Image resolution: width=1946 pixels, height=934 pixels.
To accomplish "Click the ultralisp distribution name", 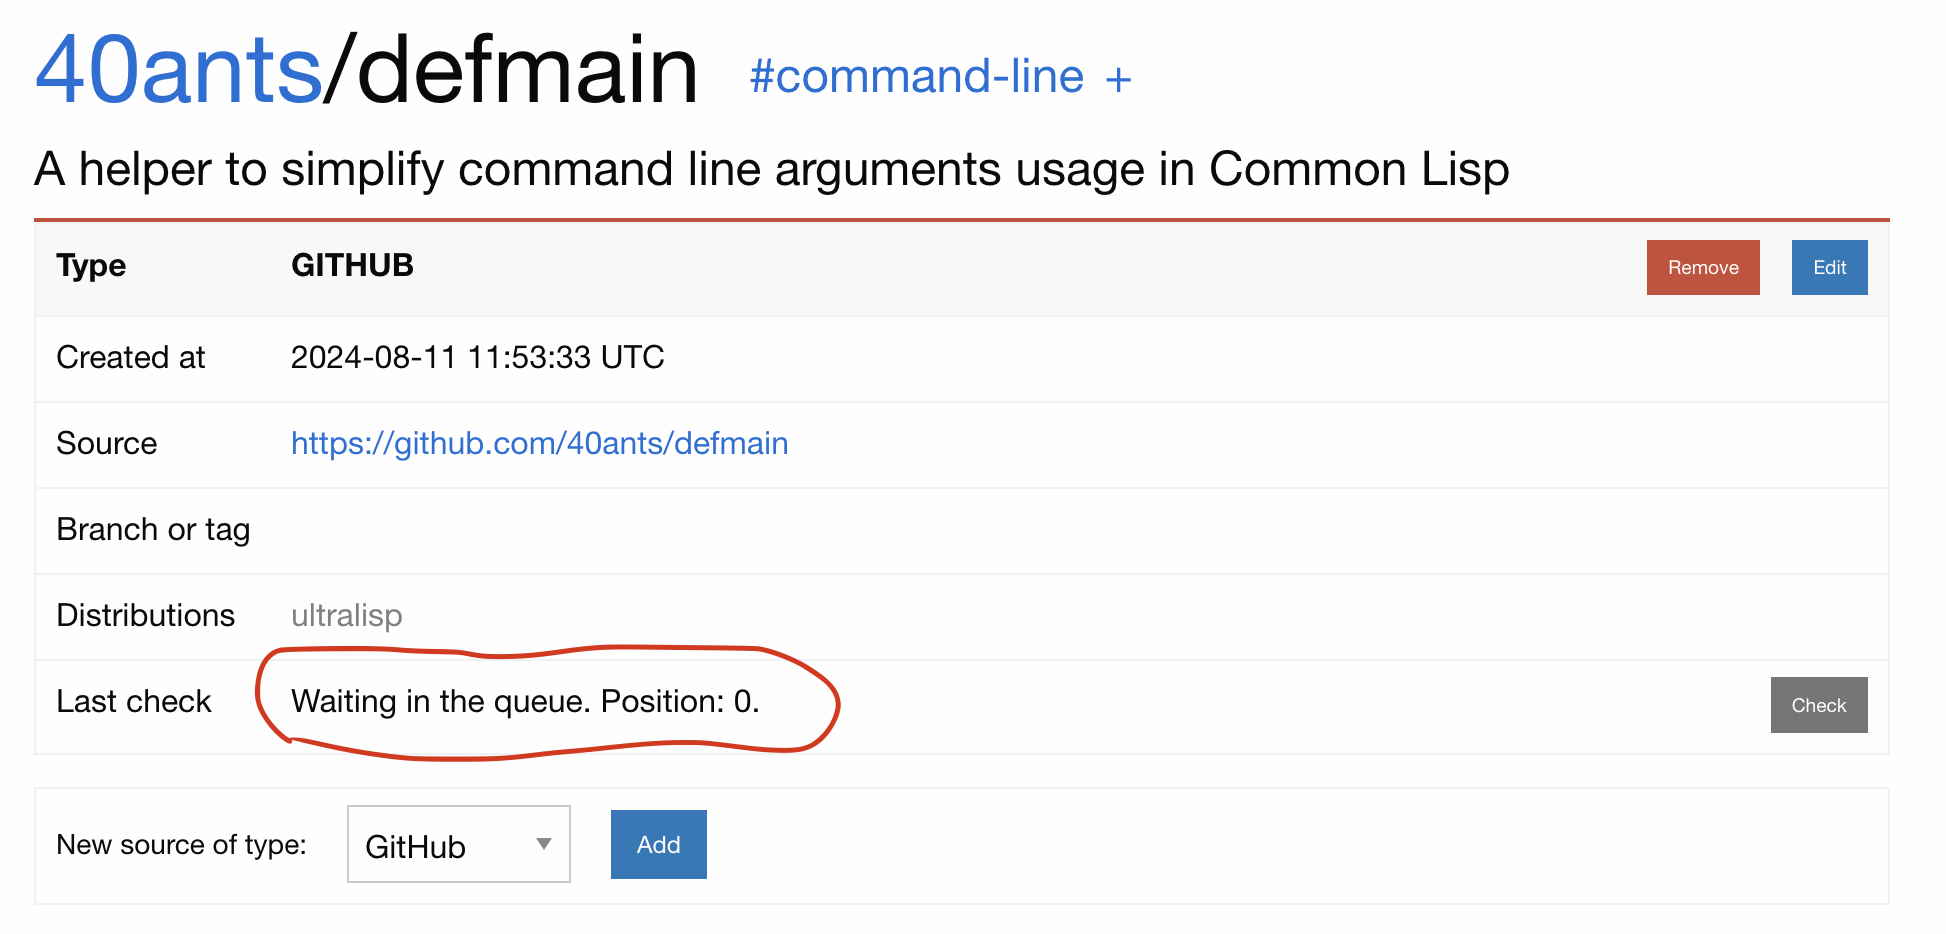I will 347,615.
